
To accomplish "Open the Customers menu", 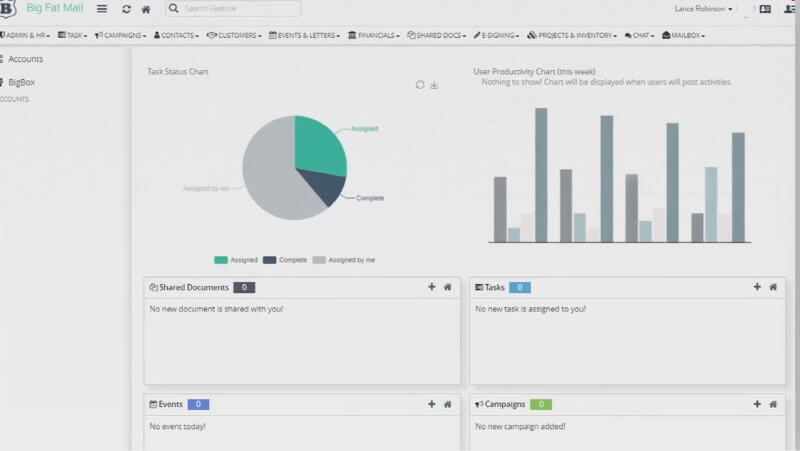I will (234, 35).
